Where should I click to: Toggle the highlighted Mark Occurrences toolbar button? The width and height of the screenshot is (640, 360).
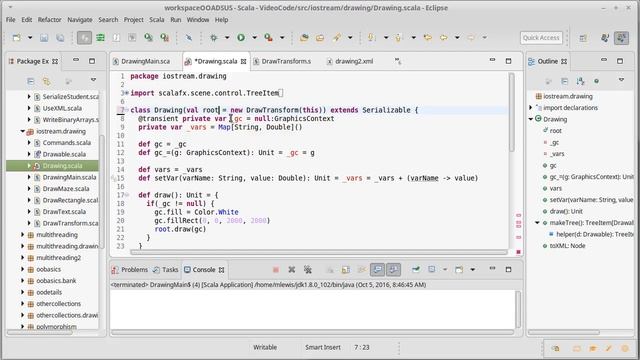pos(84,38)
